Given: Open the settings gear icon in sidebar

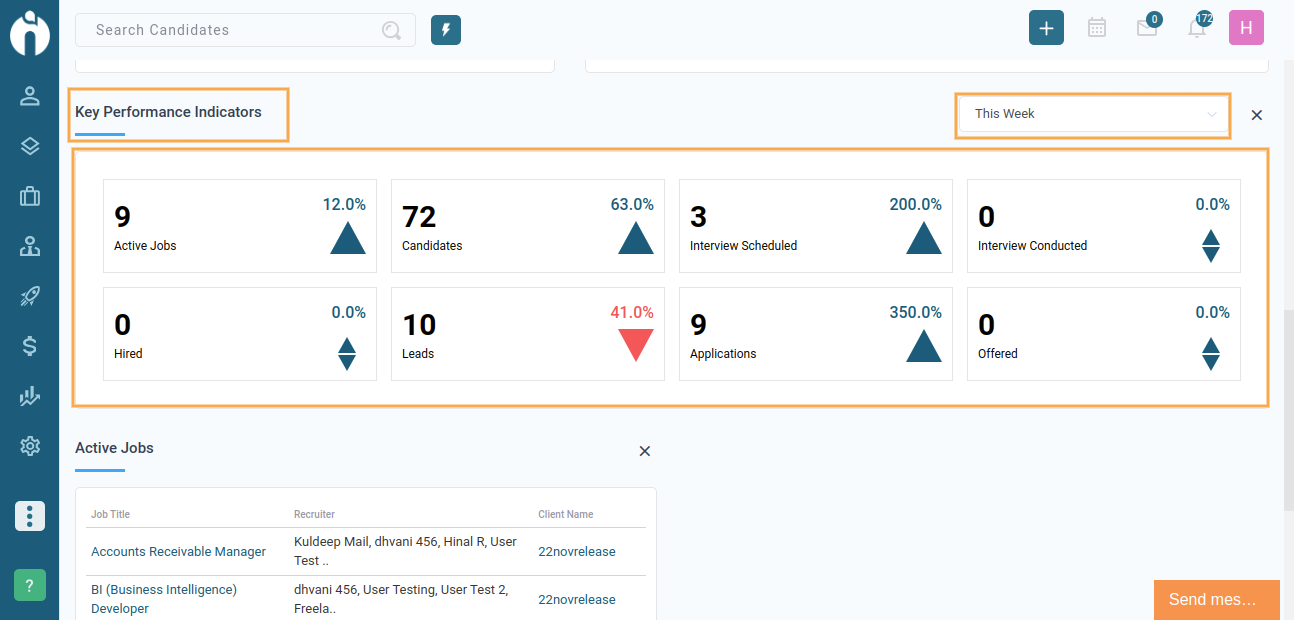Looking at the screenshot, I should tap(30, 446).
